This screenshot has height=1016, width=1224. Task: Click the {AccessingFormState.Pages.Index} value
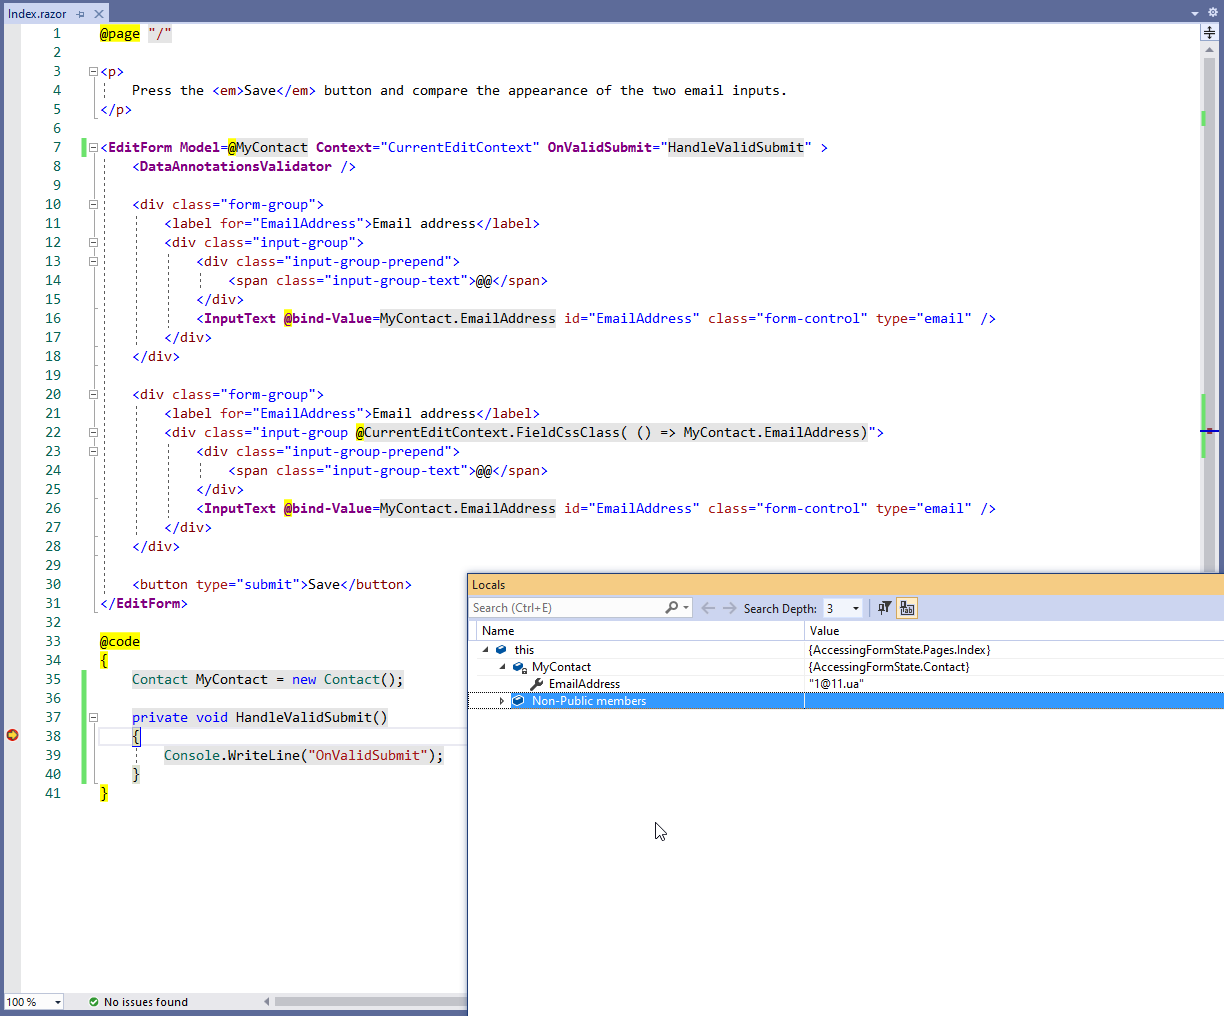click(x=899, y=650)
